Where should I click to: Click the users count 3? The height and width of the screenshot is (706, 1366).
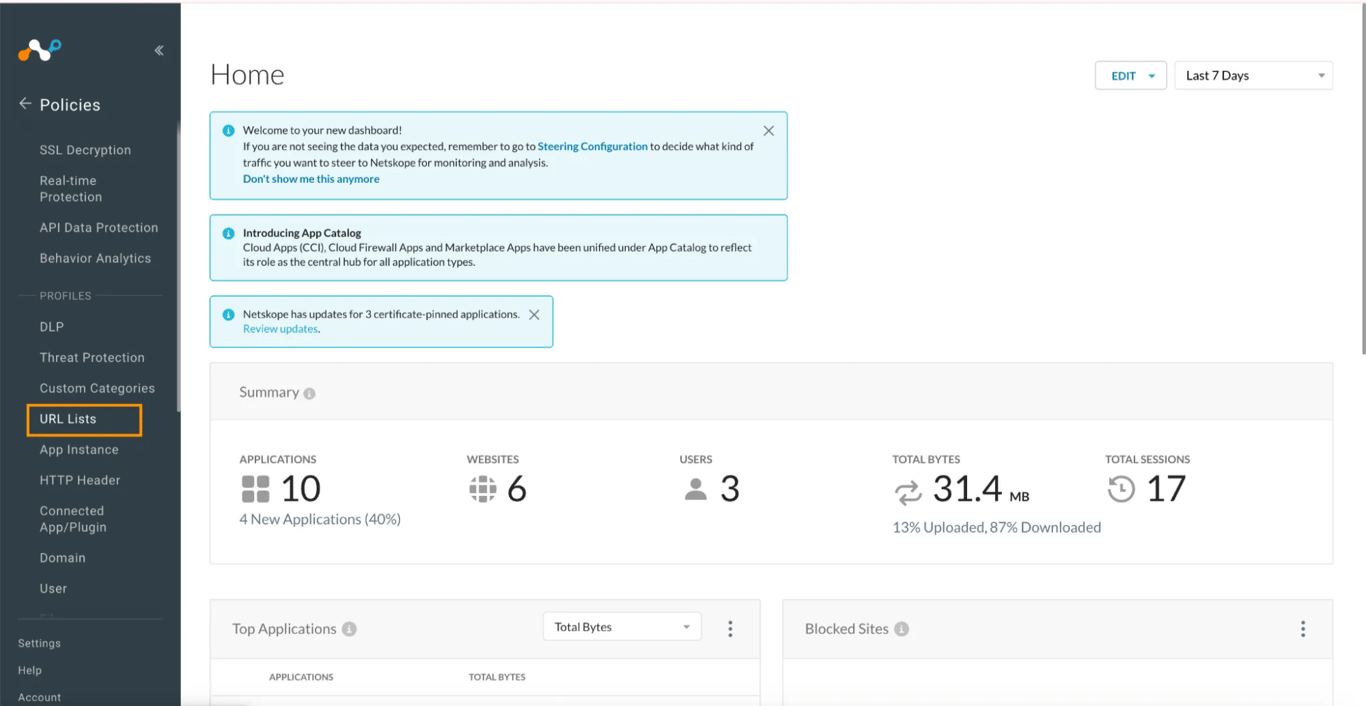point(730,489)
